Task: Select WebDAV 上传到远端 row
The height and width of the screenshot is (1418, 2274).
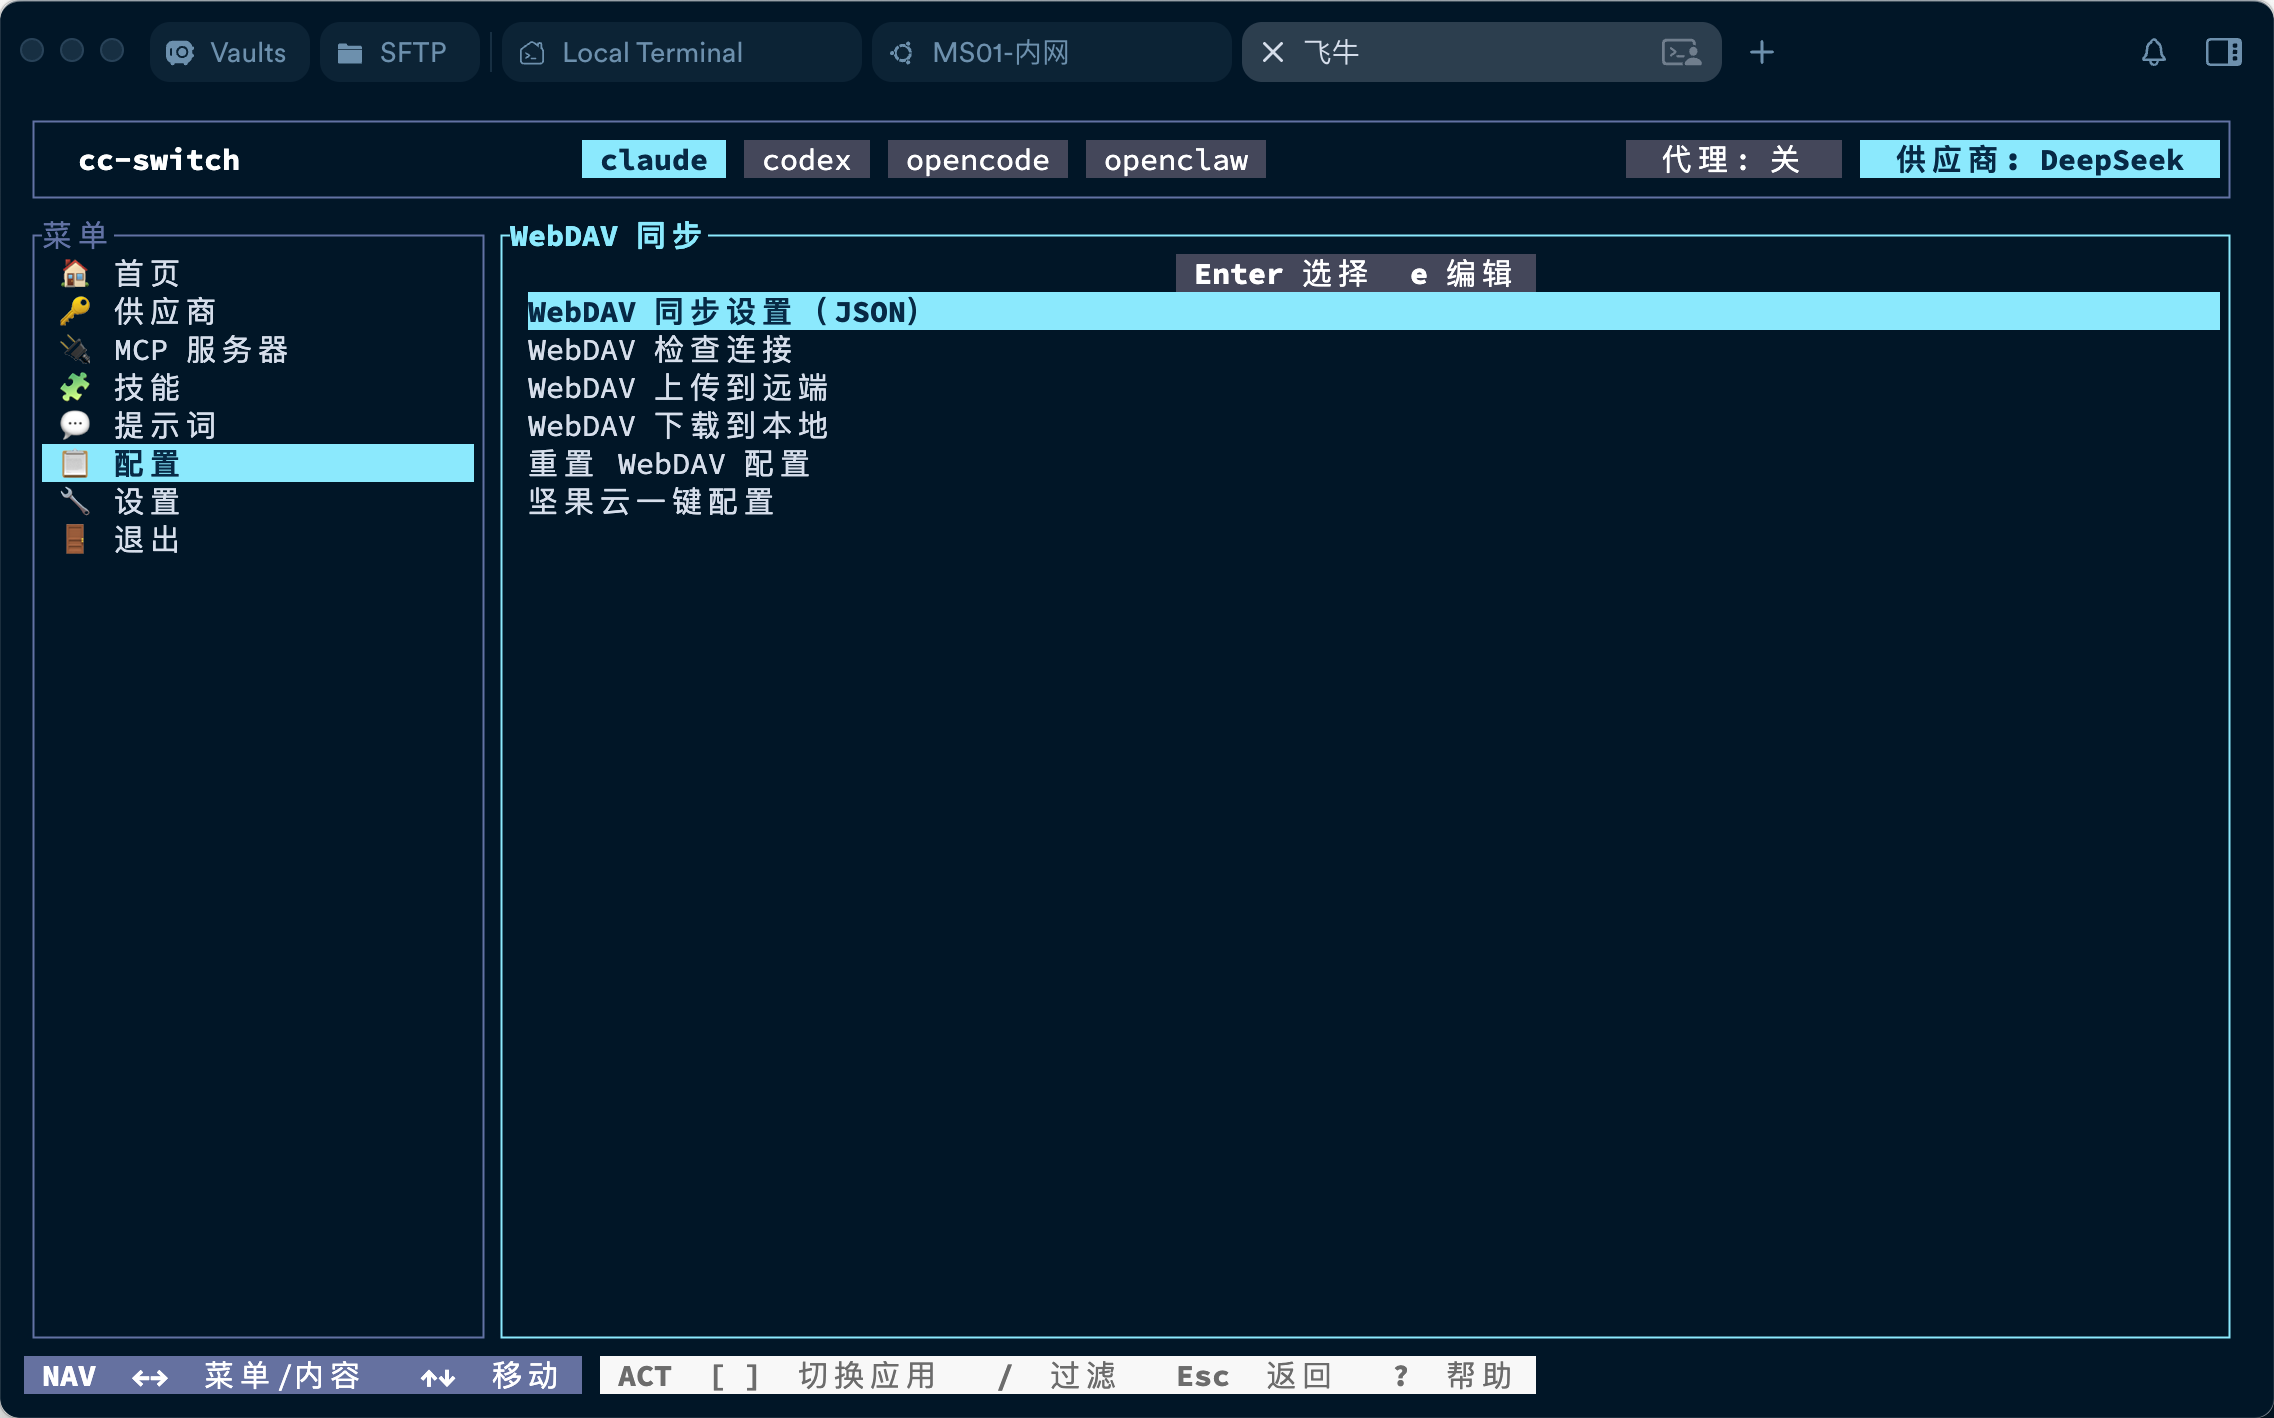Action: pos(1373,387)
